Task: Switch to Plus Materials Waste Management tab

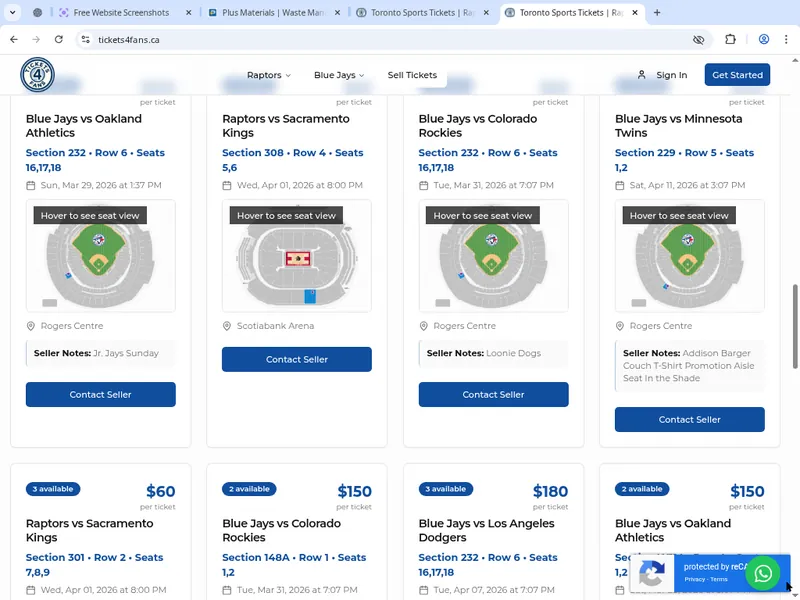Action: [274, 13]
